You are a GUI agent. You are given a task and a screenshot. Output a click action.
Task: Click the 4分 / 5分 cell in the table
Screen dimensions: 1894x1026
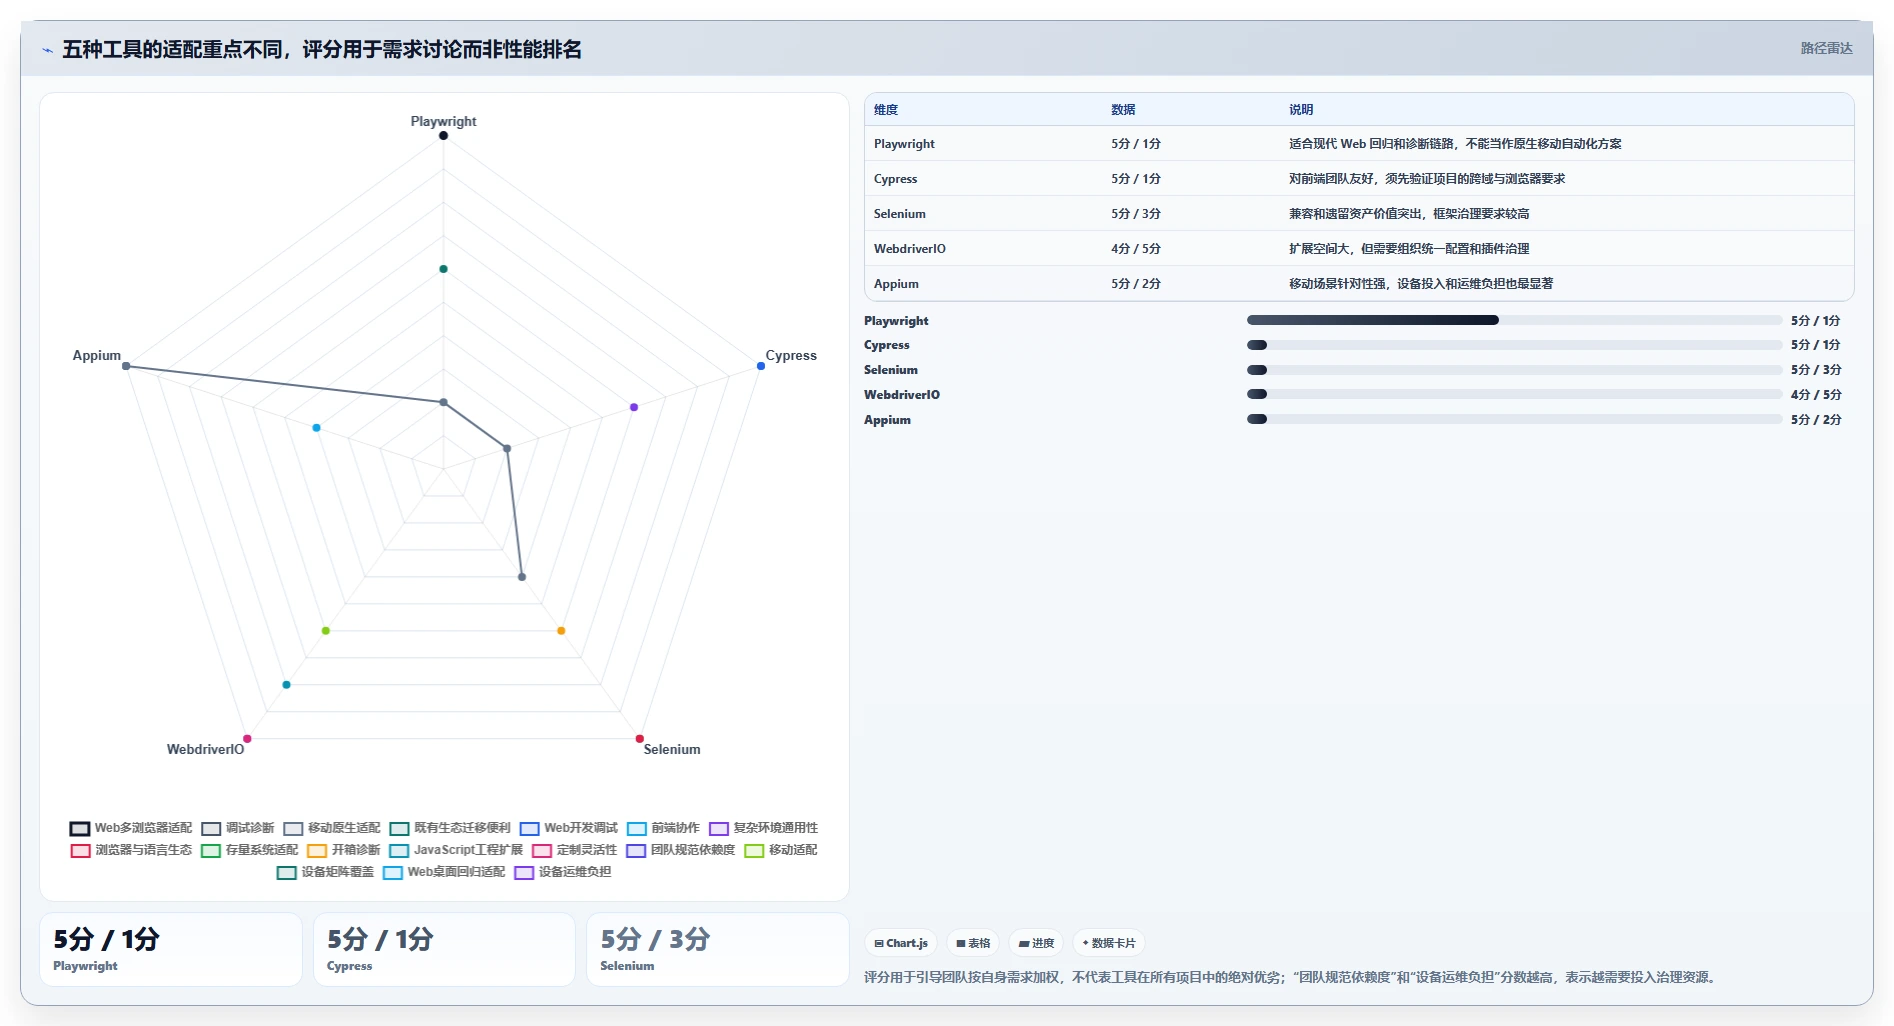click(1136, 249)
